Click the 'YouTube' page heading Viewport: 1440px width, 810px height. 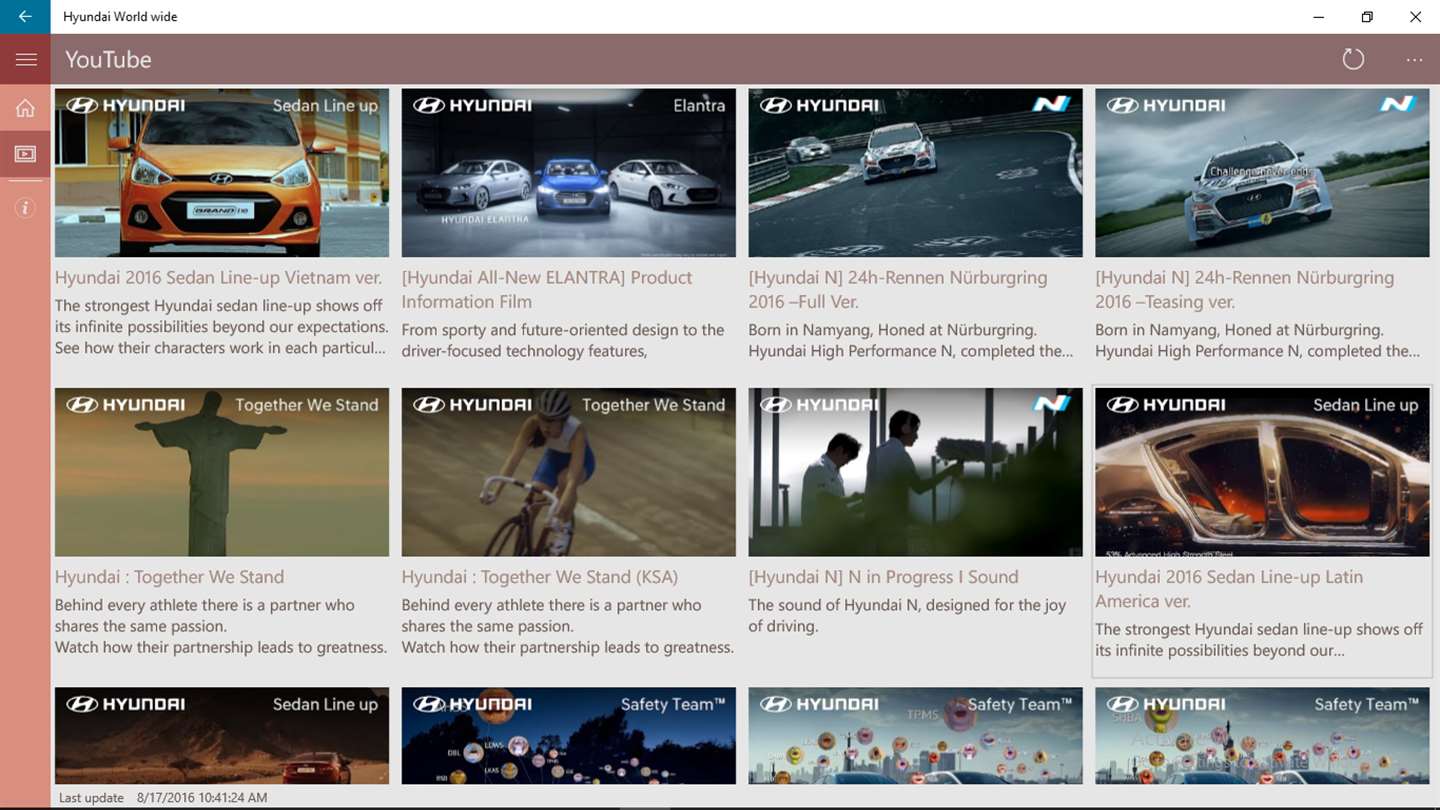108,60
